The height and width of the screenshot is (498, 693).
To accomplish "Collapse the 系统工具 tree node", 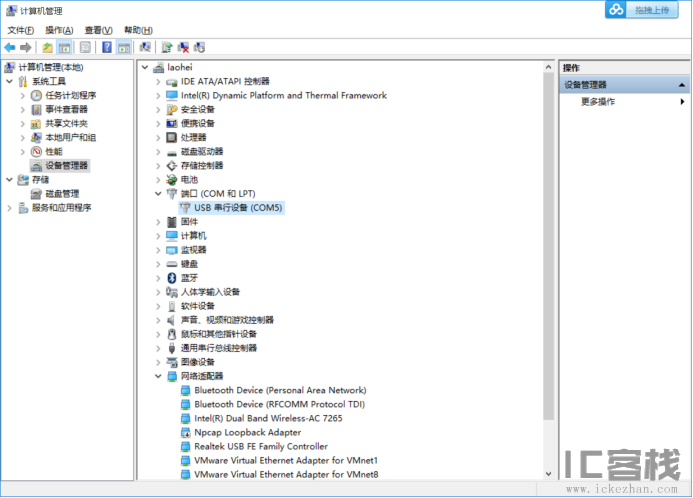I will pyautogui.click(x=9, y=81).
